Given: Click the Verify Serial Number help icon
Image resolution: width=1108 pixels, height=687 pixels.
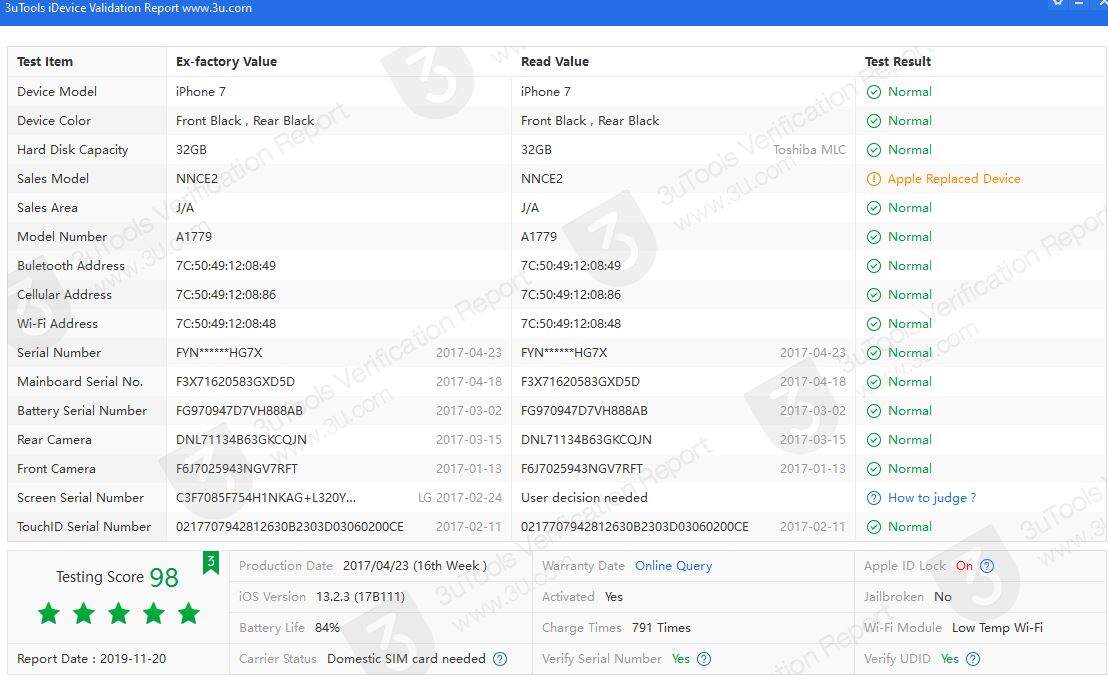Looking at the screenshot, I should pyautogui.click(x=704, y=659).
